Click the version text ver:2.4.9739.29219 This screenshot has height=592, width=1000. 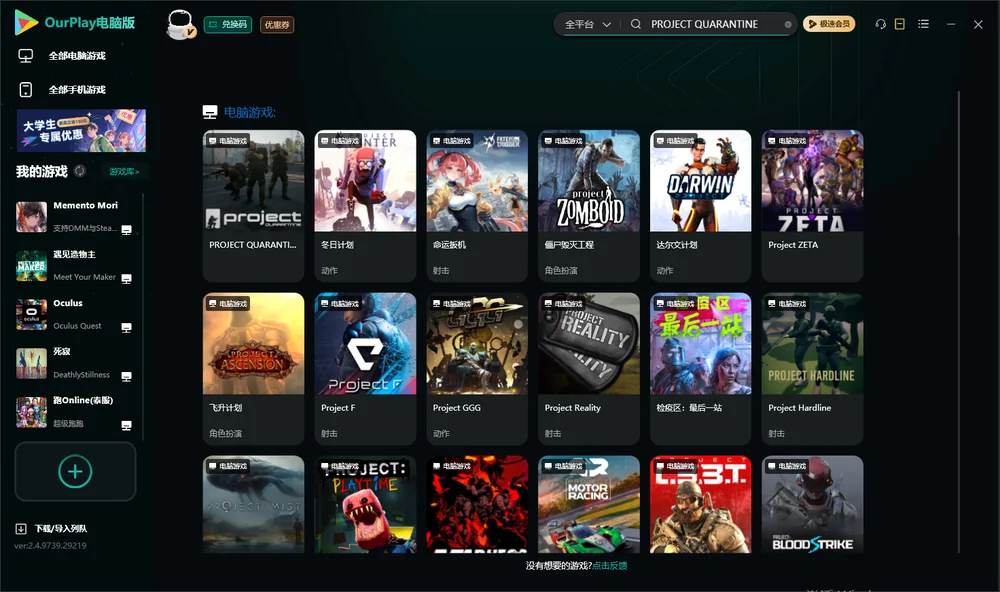(x=50, y=545)
